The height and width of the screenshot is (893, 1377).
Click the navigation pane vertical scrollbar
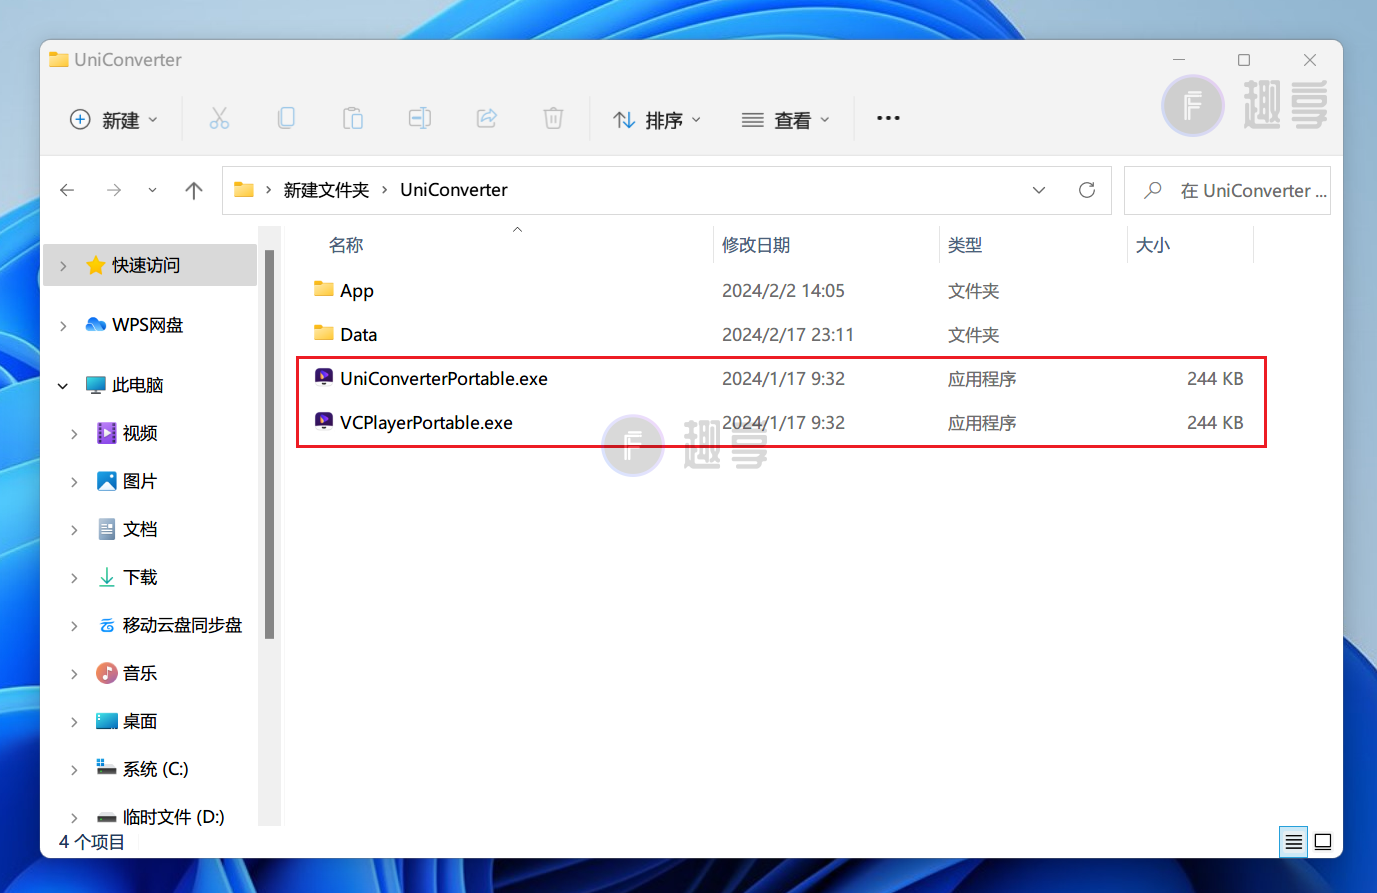coord(269,445)
